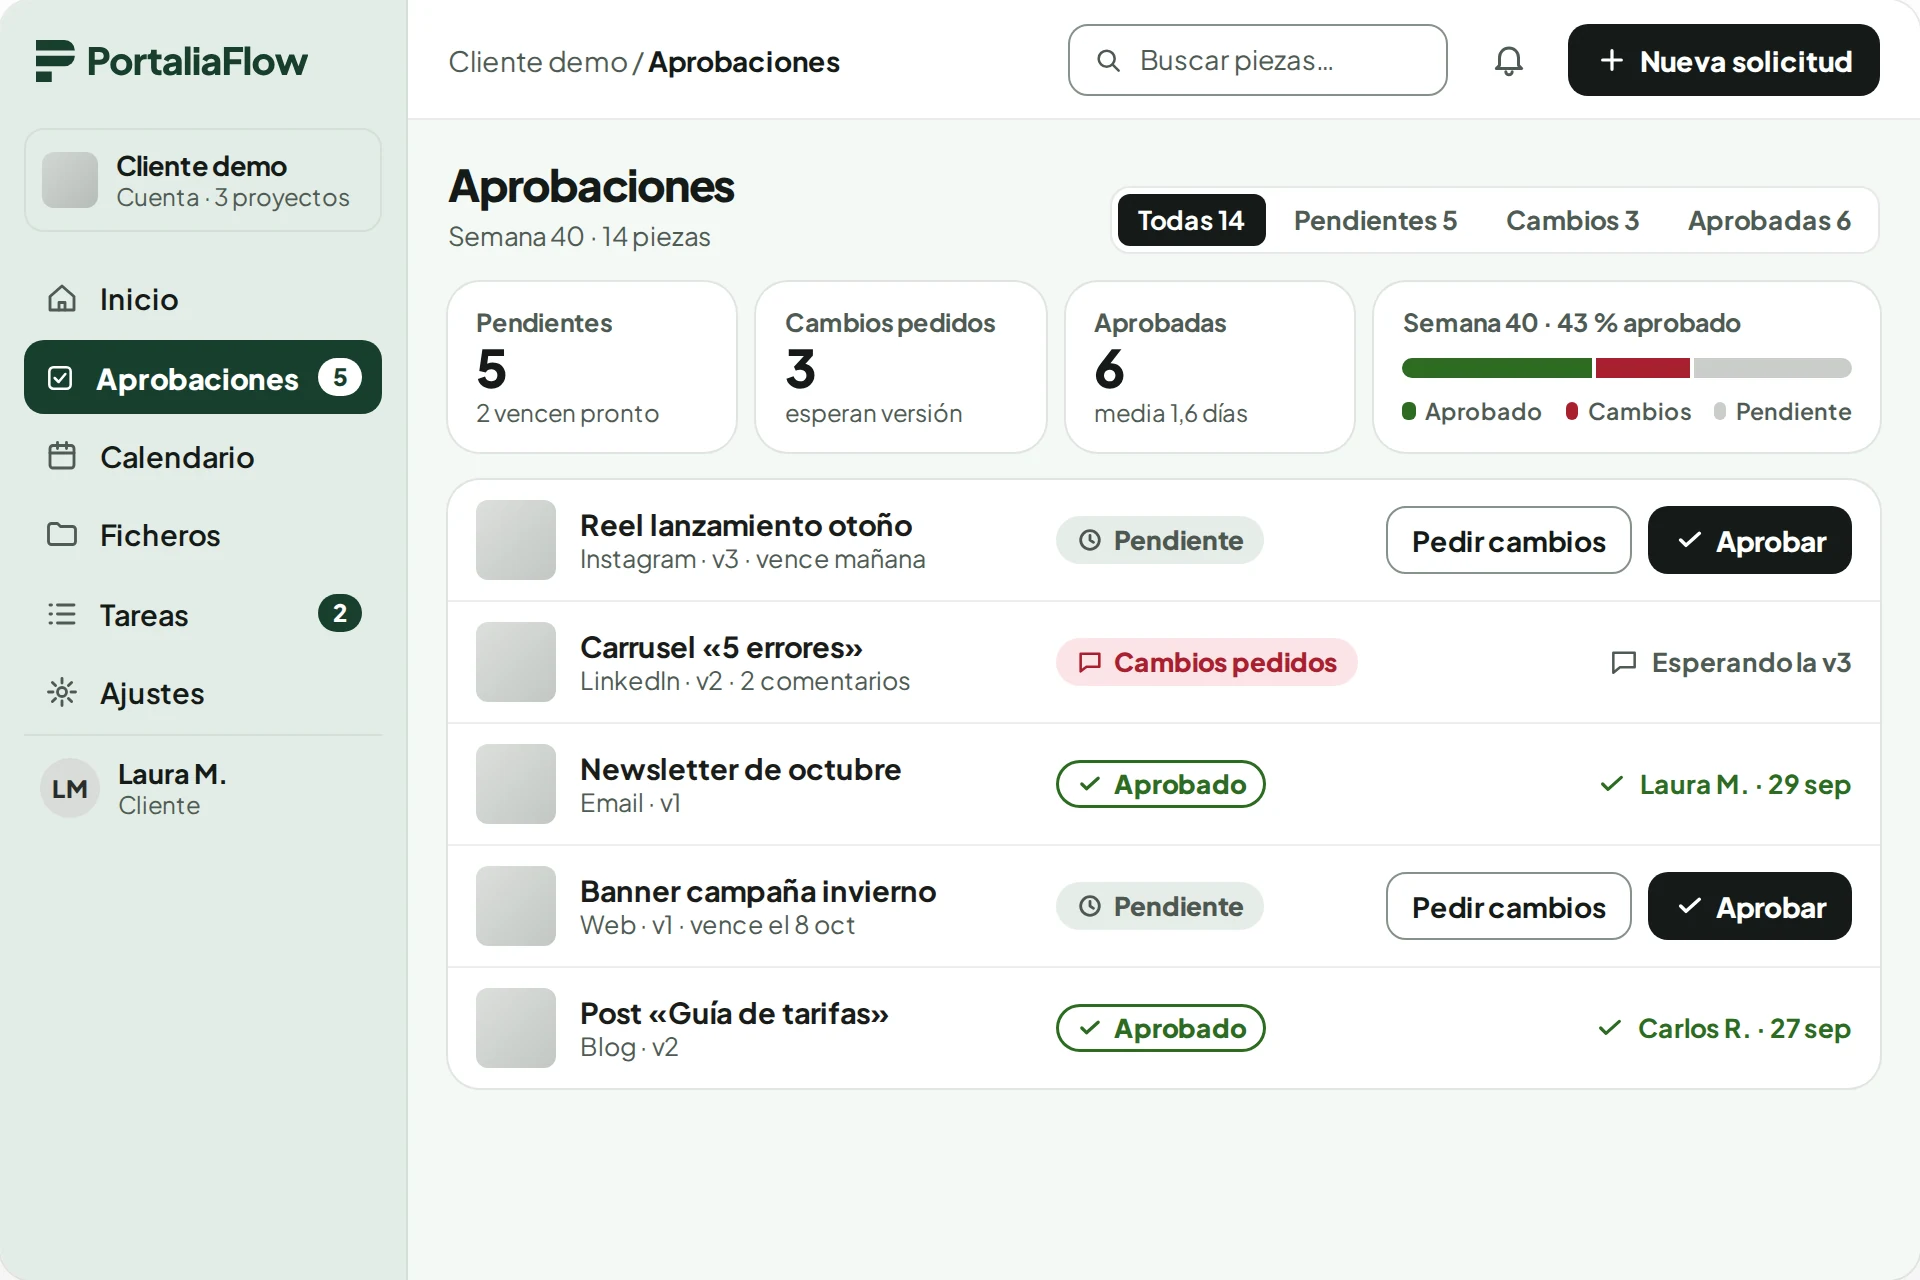
Task: Click the Tareas list icon
Action: pyautogui.click(x=62, y=614)
